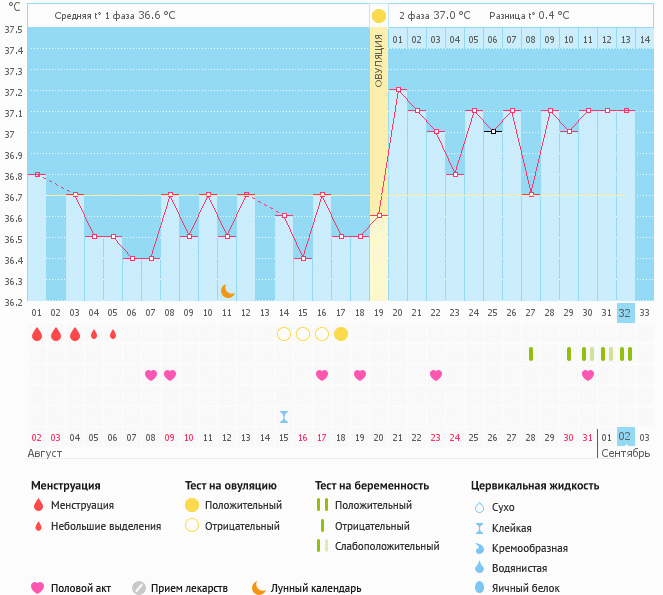Click the sticky cervical fluid icon on day 15
The width and height of the screenshot is (663, 595).
click(284, 416)
